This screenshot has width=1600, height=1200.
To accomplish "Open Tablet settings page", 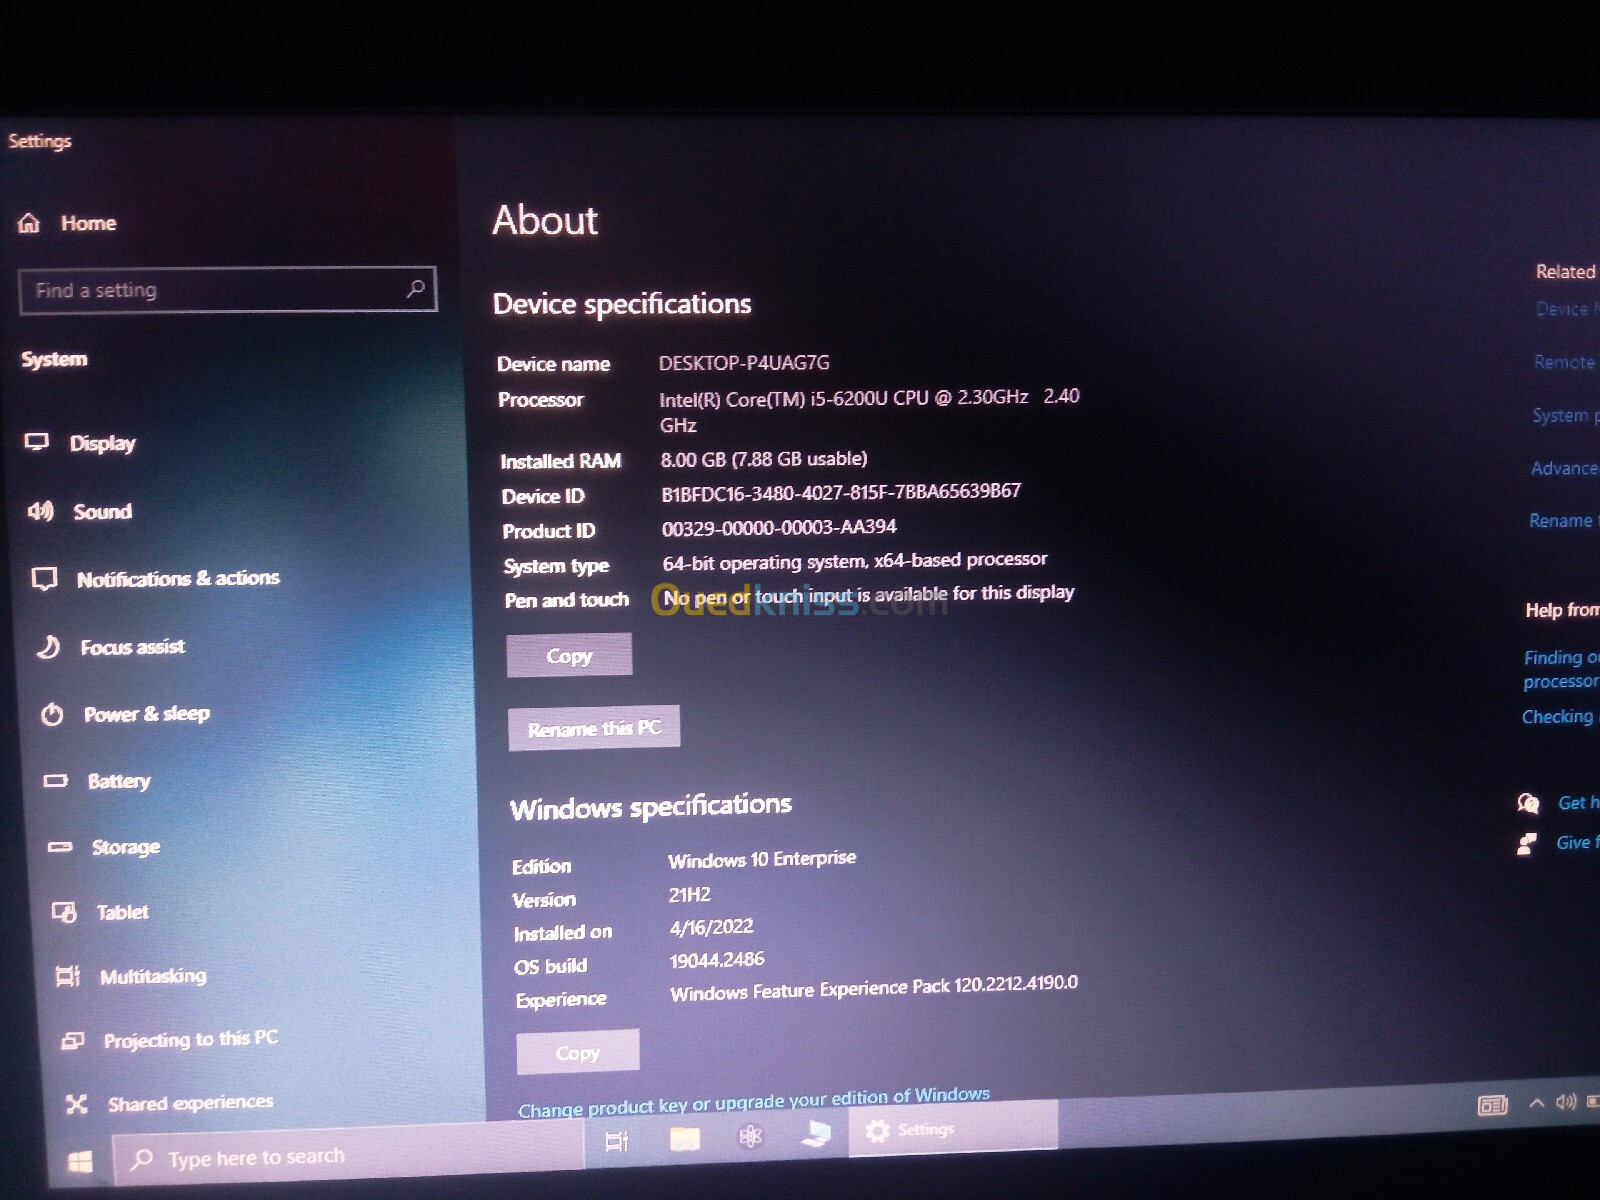I will (122, 912).
